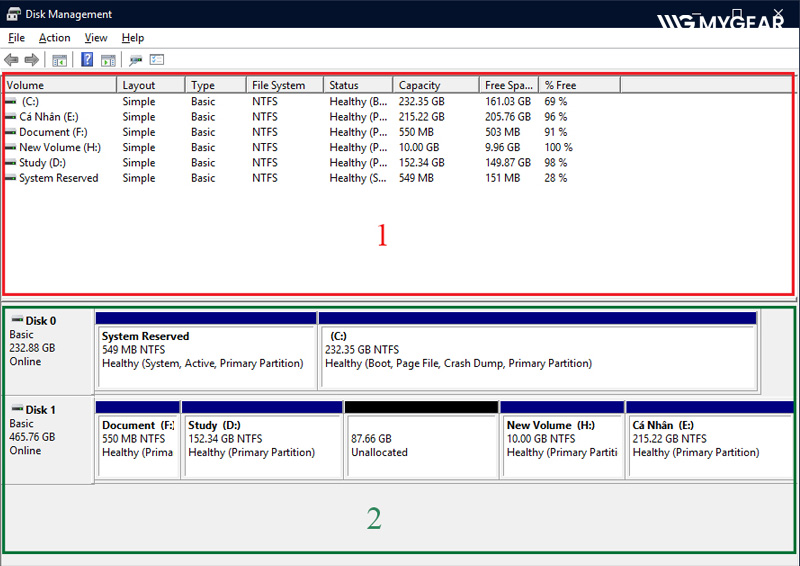Viewport: 800px width, 566px height.
Task: Click the blue Help question mark icon
Action: [88, 60]
